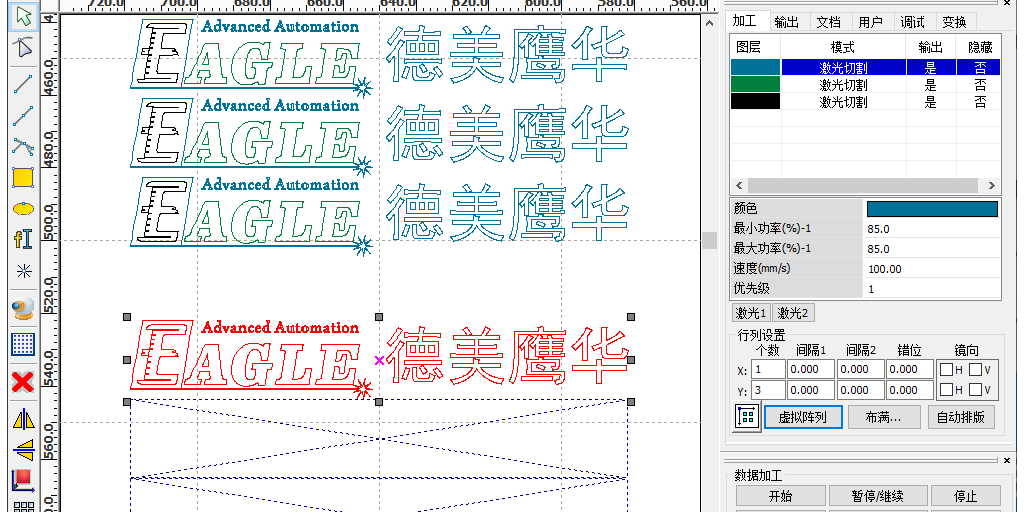Viewport: 1024px width, 512px height.
Task: Click canvas vertical scrollbar up arrow
Action: pos(710,22)
